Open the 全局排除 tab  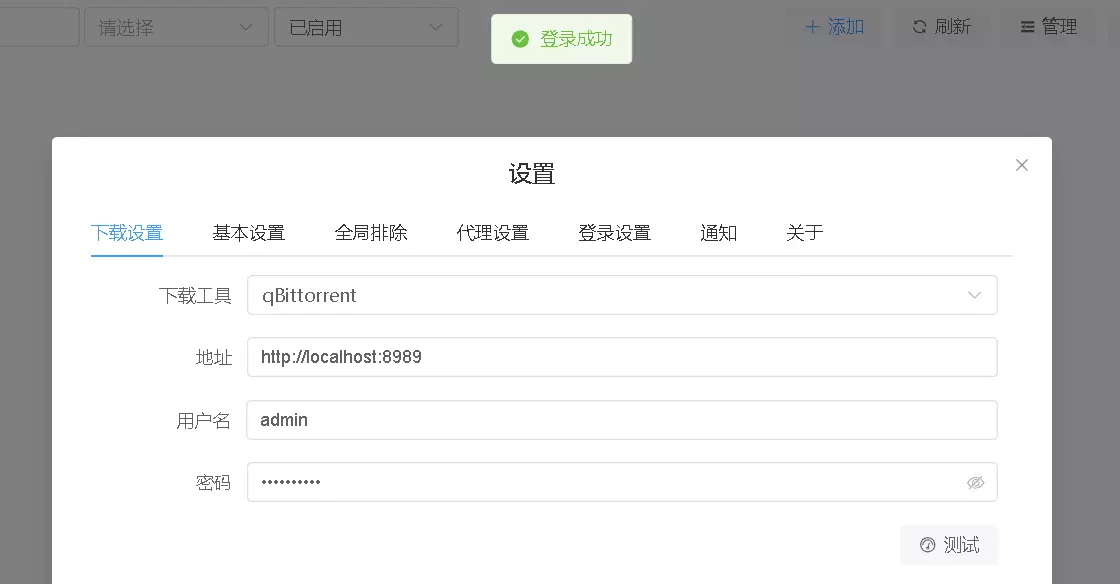pos(371,233)
